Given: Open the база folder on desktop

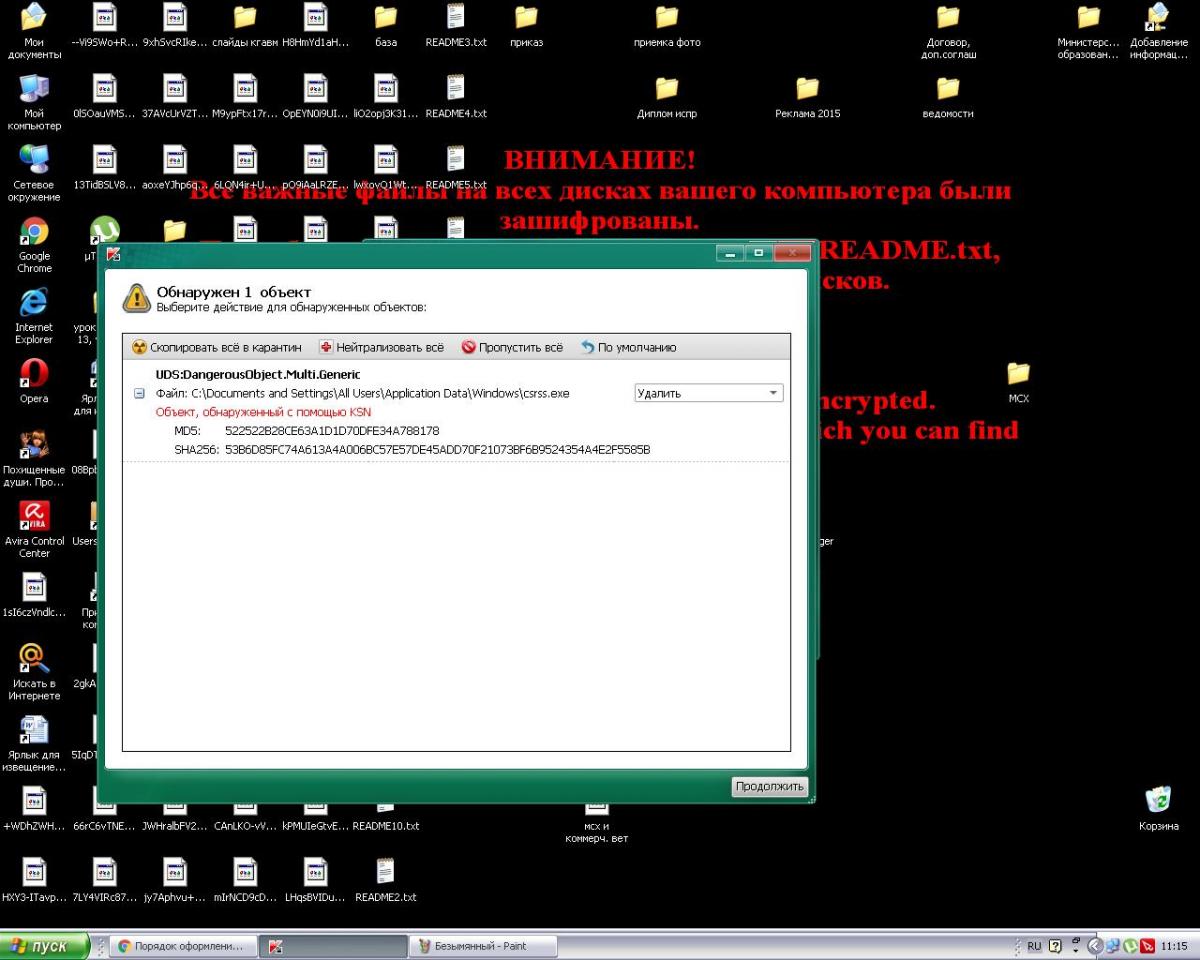Looking at the screenshot, I should click(x=386, y=24).
